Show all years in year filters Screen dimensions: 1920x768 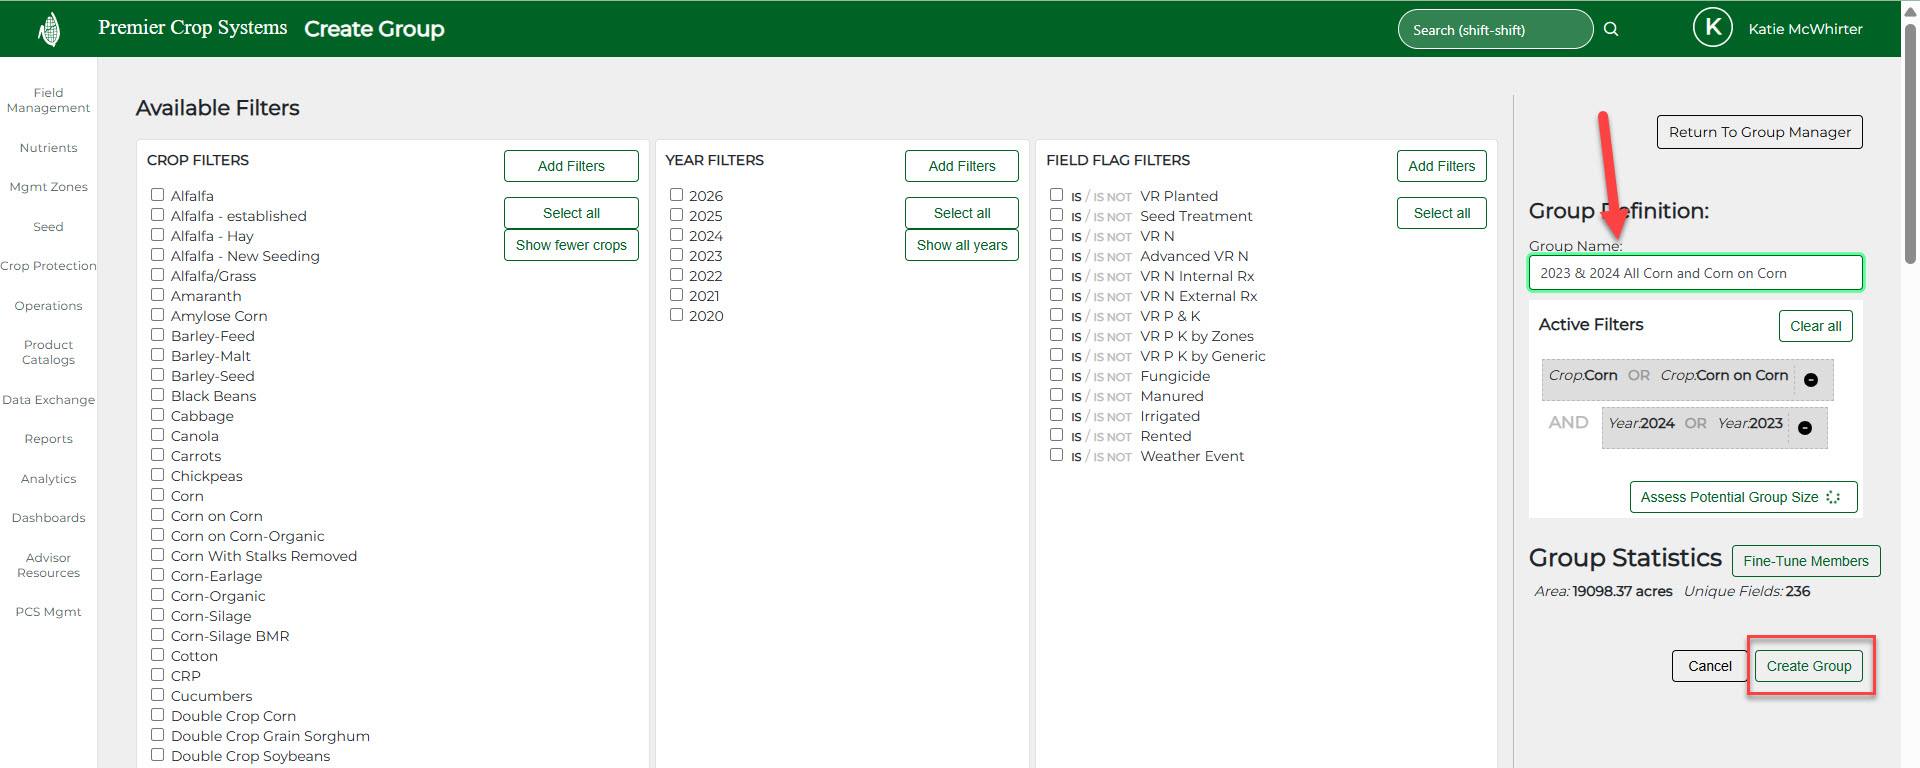click(962, 245)
